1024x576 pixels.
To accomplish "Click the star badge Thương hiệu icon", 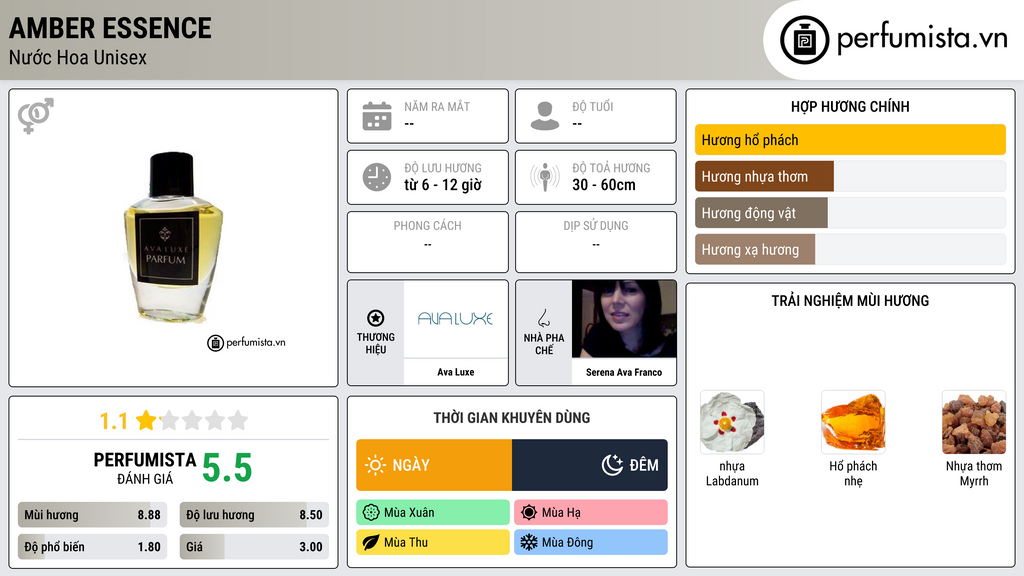I will click(x=376, y=318).
